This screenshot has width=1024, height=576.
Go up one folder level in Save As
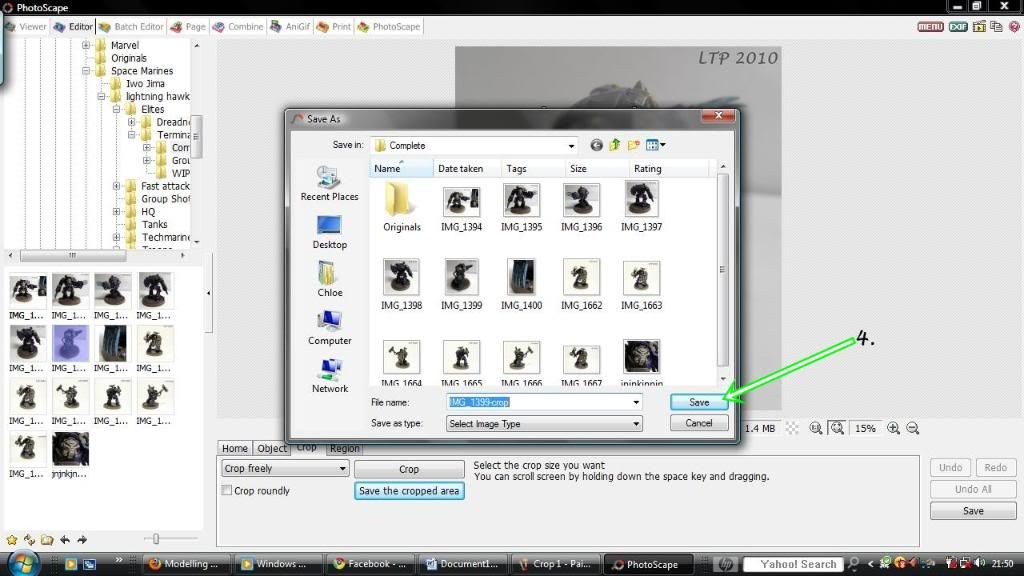615,145
